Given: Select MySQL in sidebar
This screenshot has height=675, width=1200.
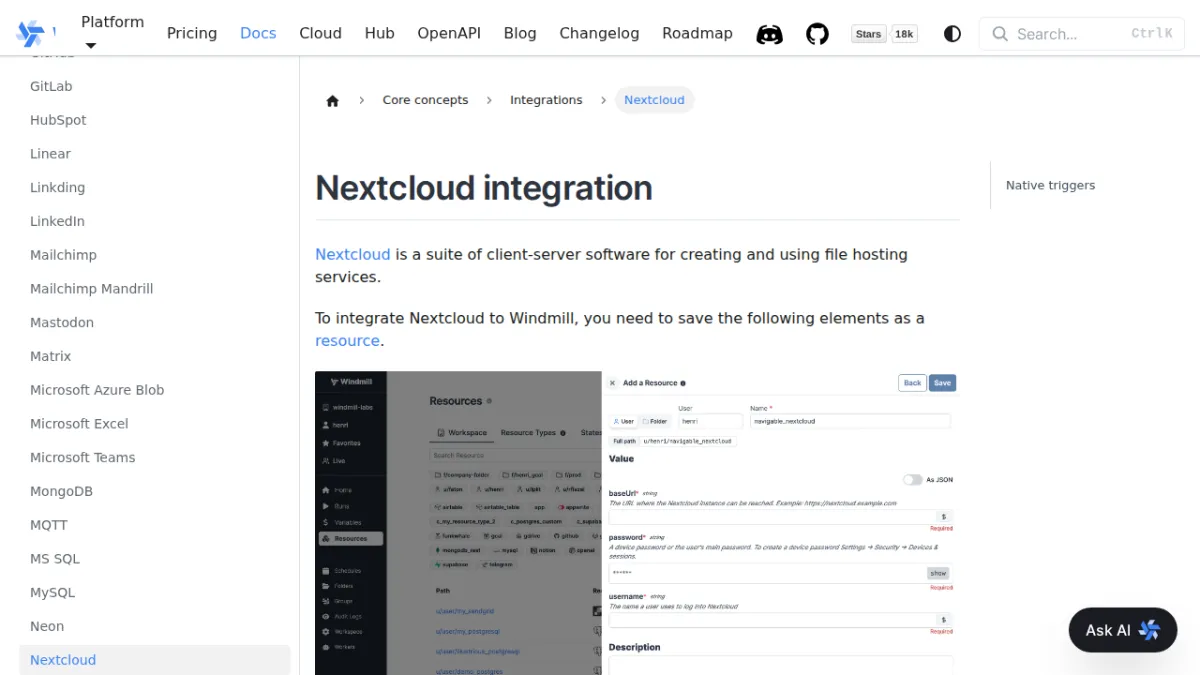Looking at the screenshot, I should (52, 592).
